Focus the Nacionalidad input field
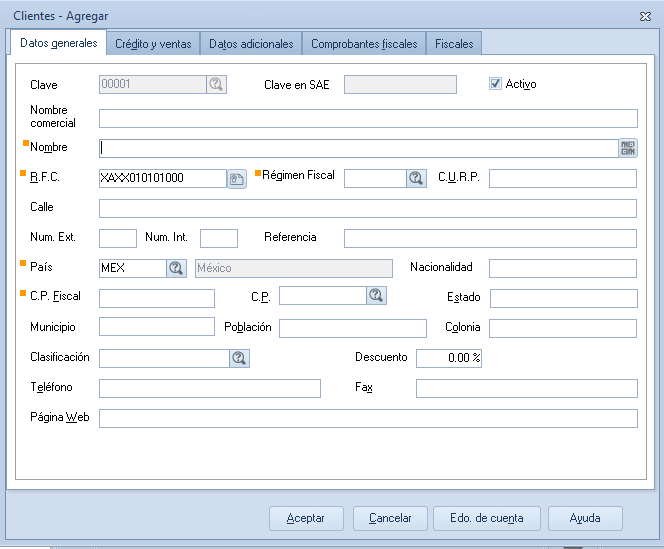The image size is (664, 549). [563, 269]
